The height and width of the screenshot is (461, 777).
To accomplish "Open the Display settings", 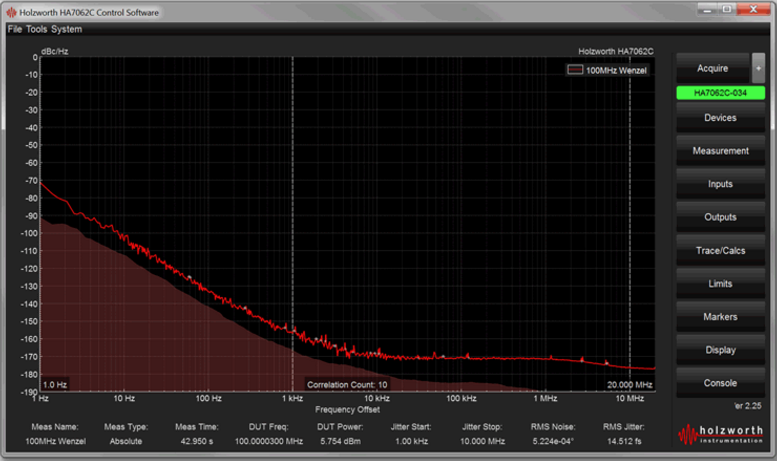I will 720,350.
